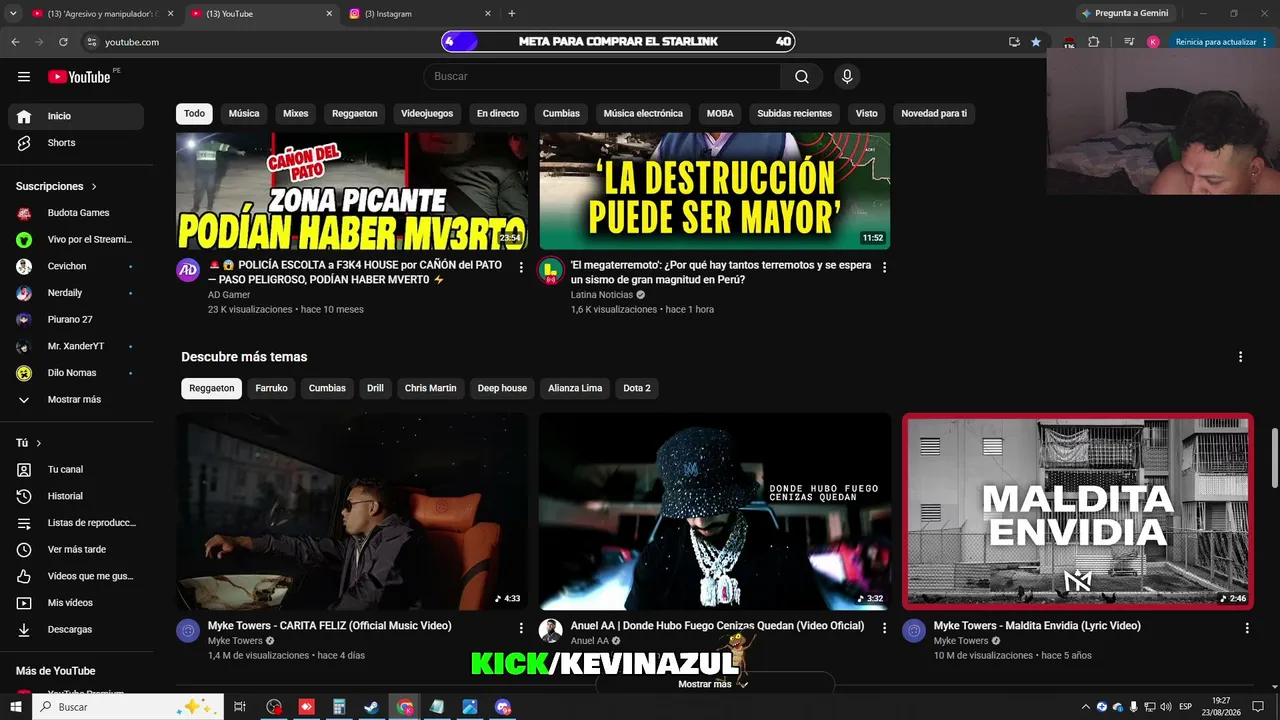Screen dimensions: 1280x720
Task: Open options for Descubre más temas section
Action: coord(1240,357)
